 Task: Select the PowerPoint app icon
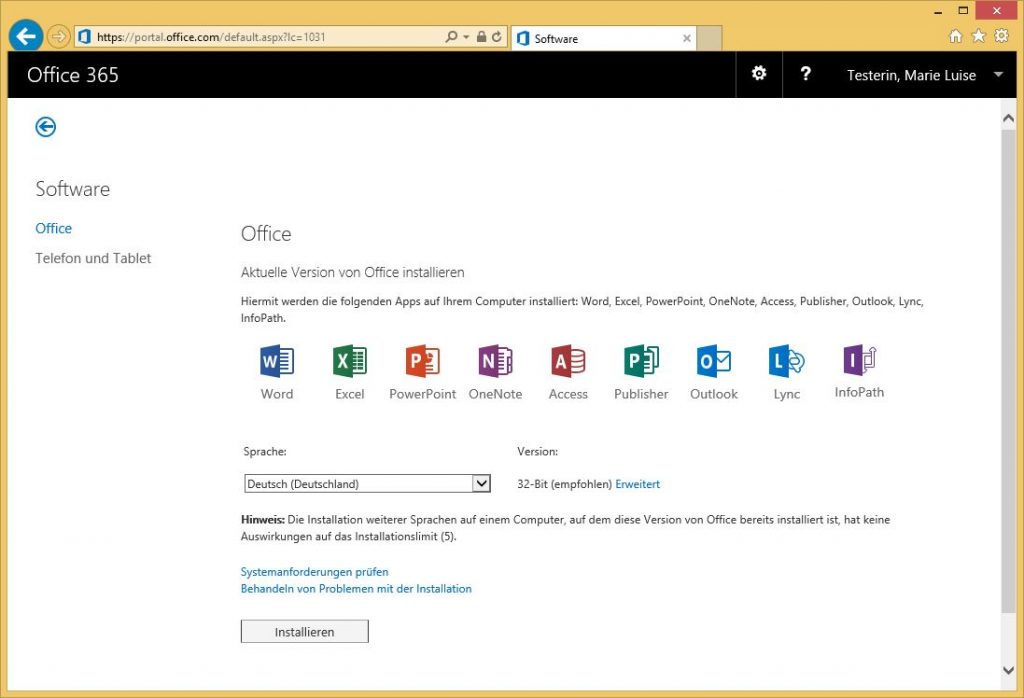423,361
